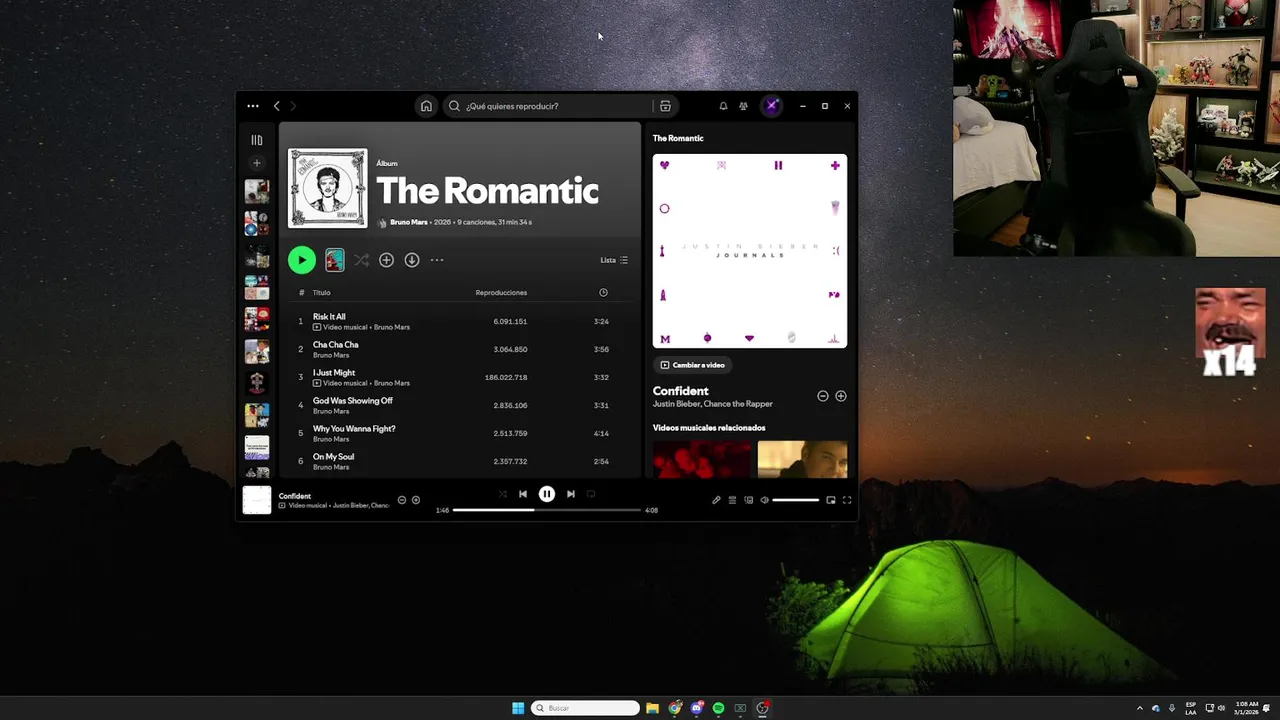The image size is (1280, 720).
Task: Open lyrics microphone icon in player bar
Action: click(716, 500)
